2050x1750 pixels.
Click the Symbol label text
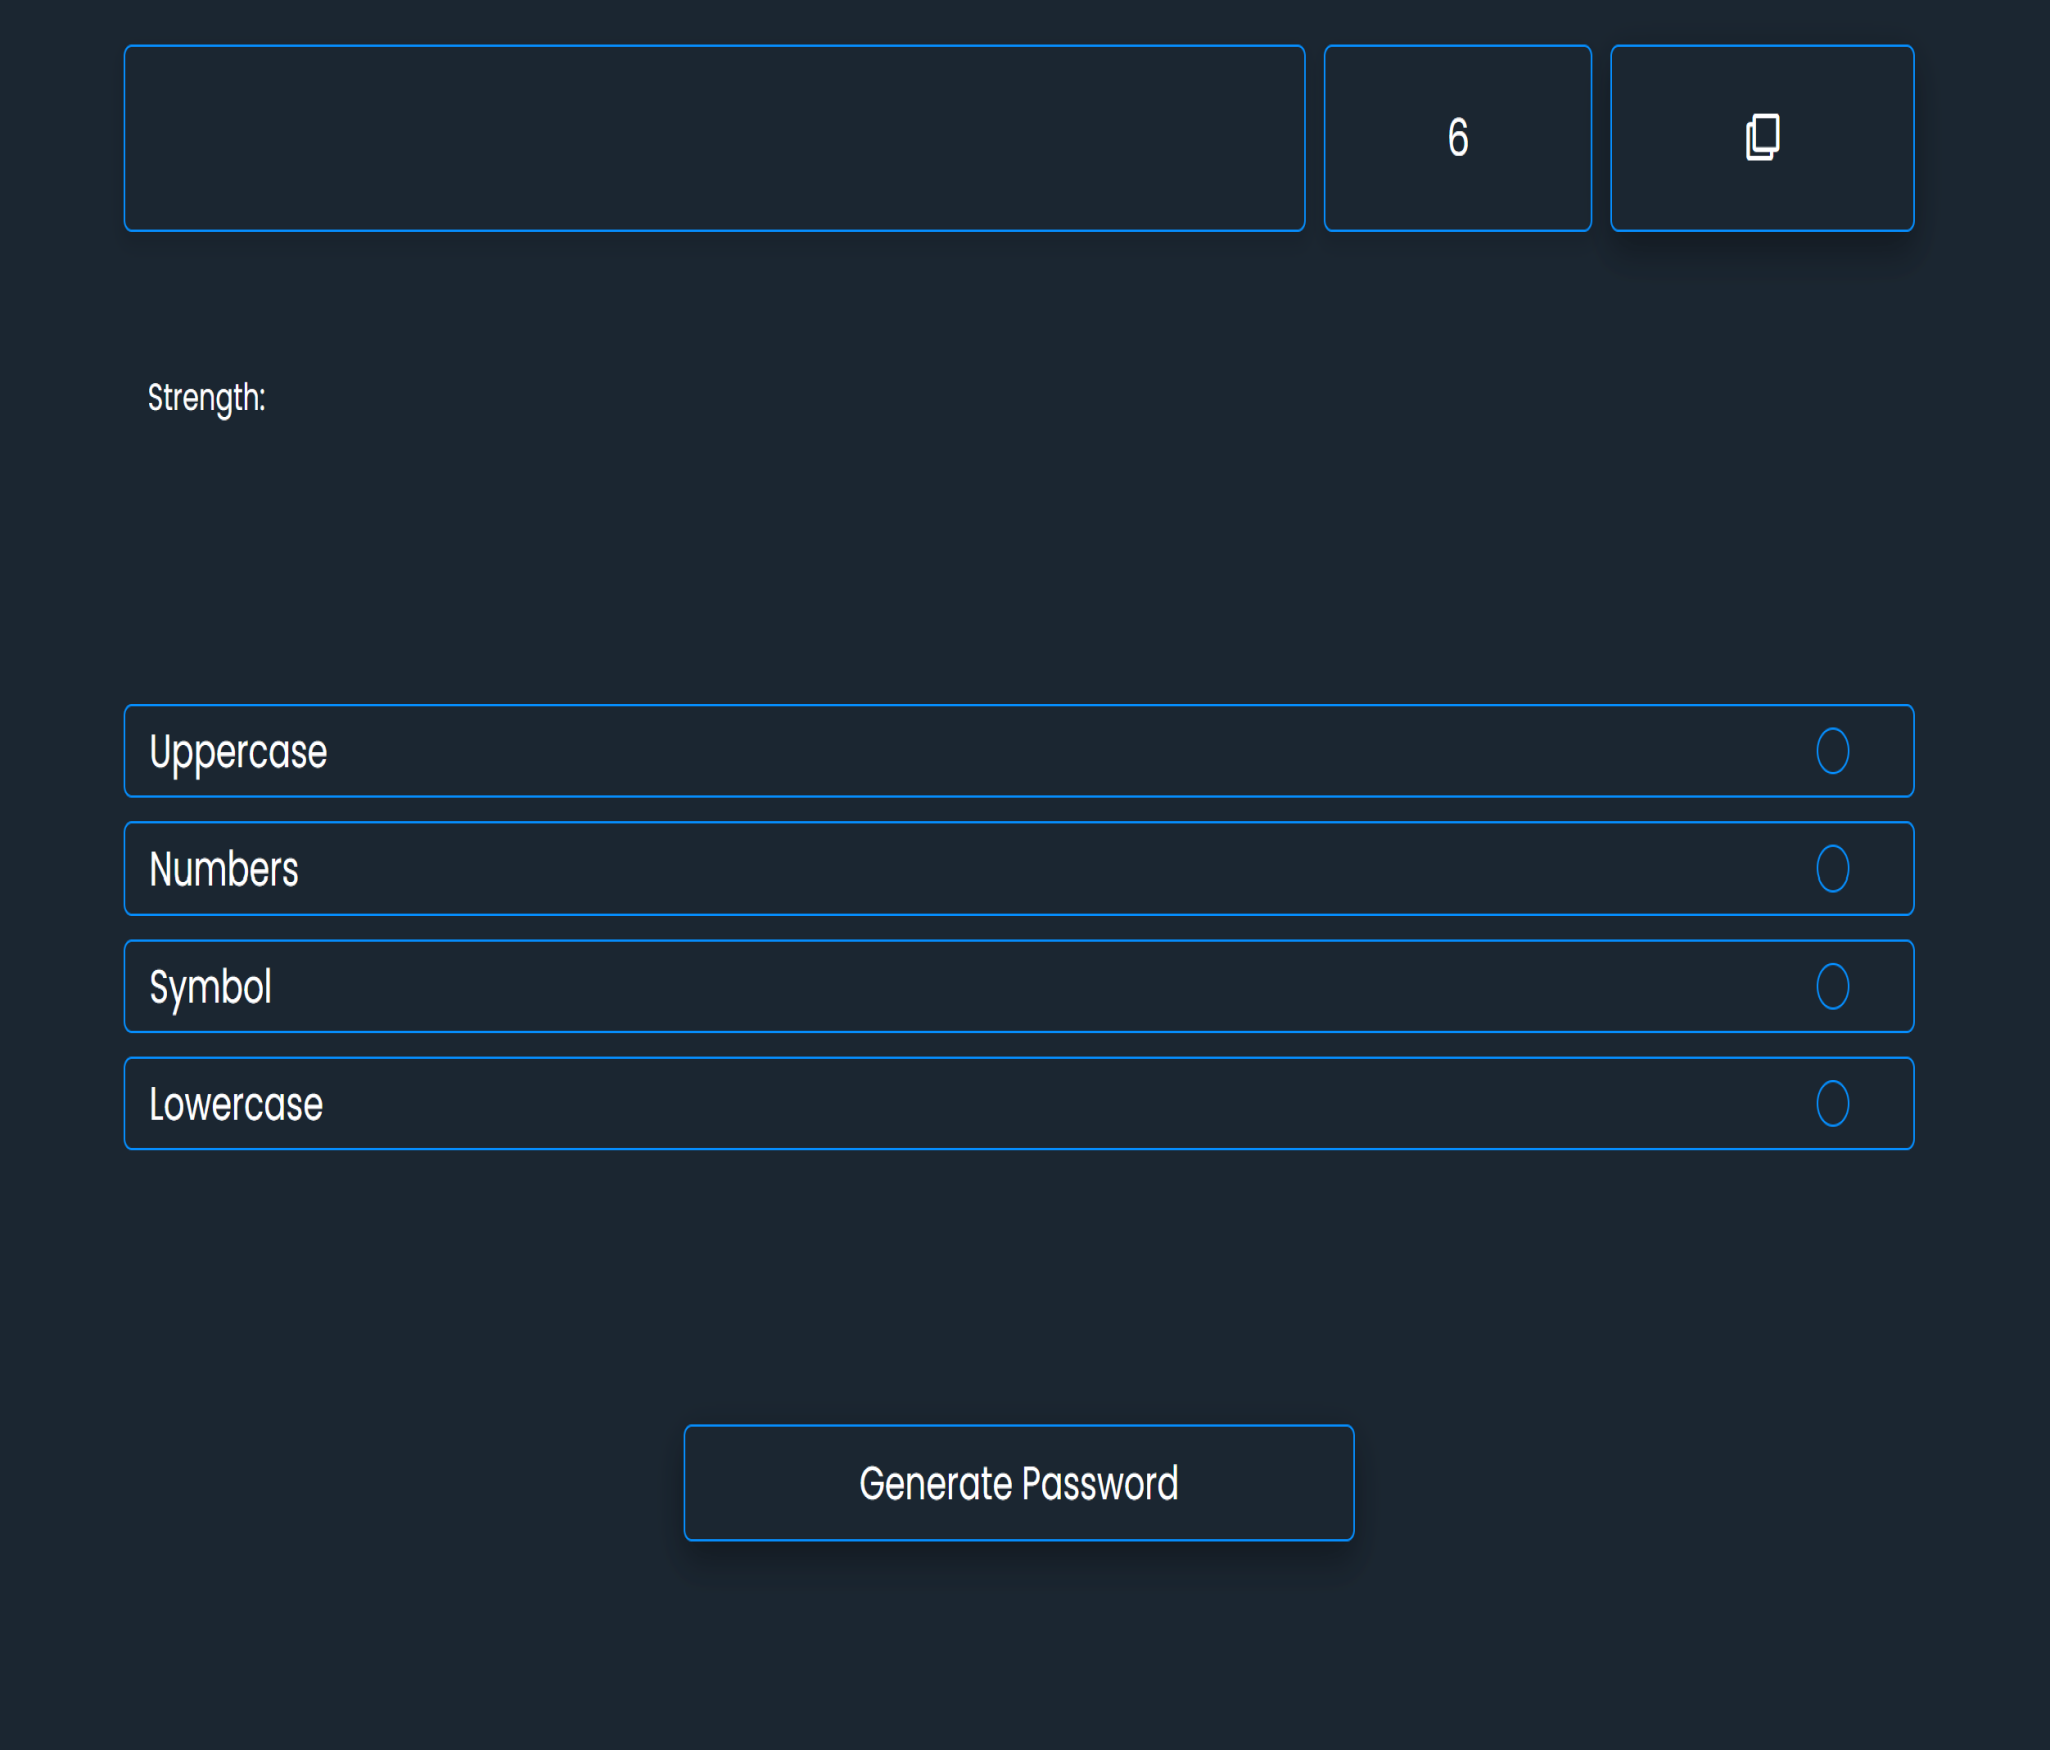click(x=210, y=987)
